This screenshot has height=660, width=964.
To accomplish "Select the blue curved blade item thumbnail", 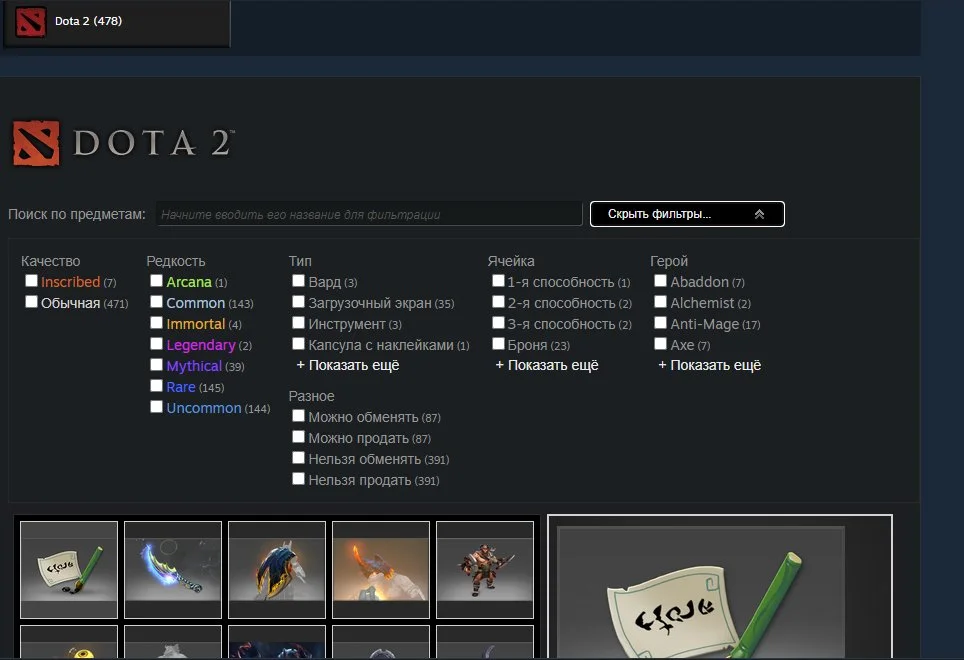I will (173, 570).
